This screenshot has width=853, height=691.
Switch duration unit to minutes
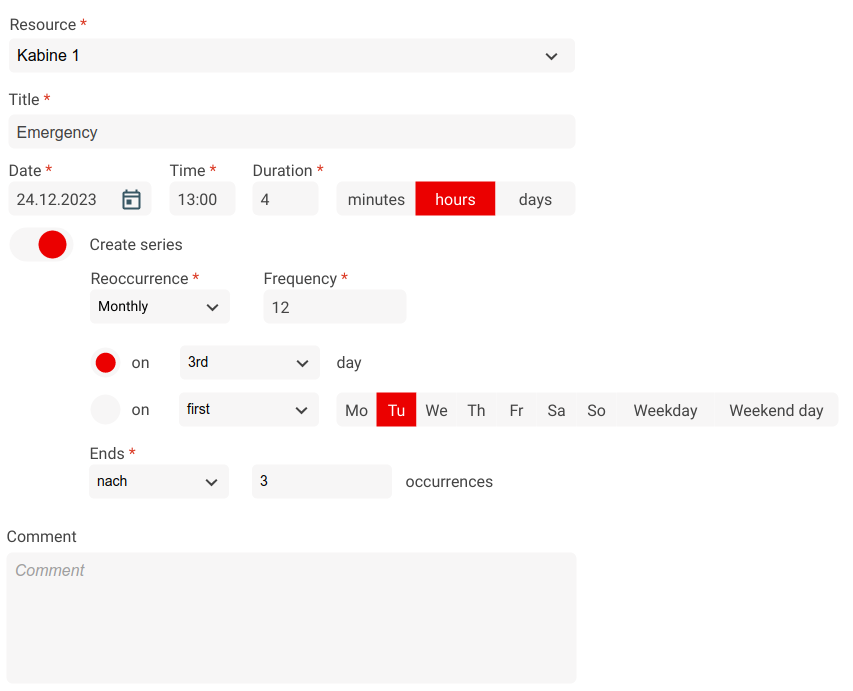376,199
